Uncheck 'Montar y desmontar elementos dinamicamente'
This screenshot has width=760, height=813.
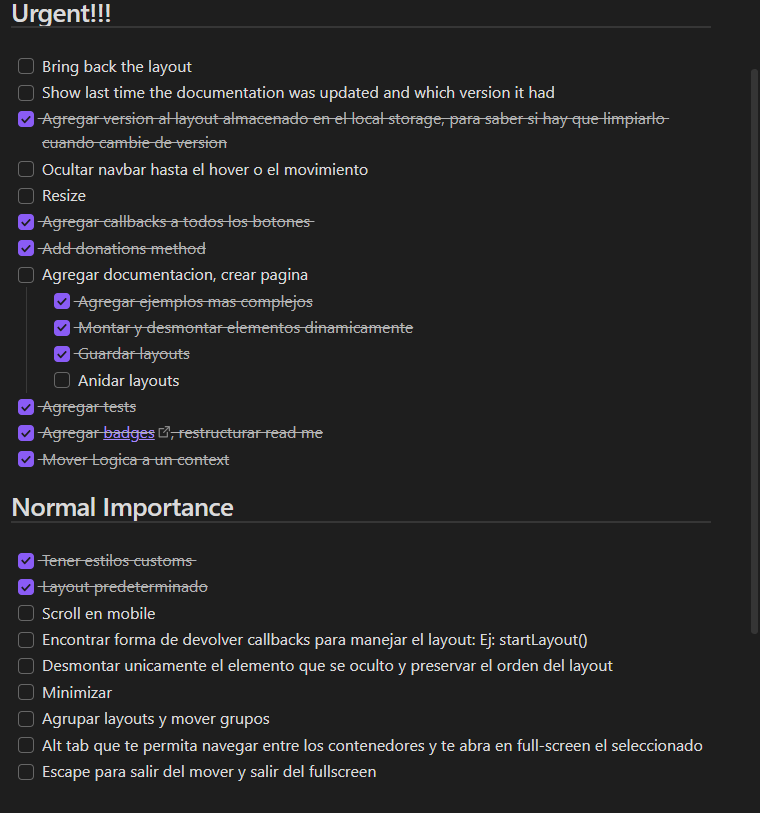pos(61,327)
